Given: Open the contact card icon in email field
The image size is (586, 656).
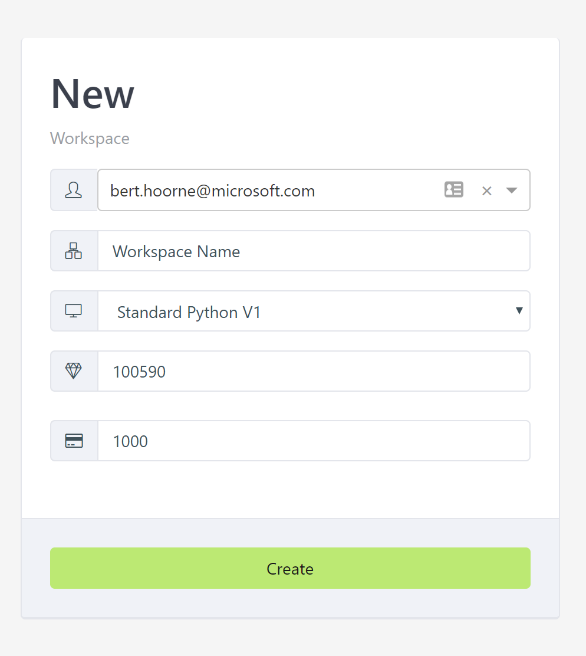Looking at the screenshot, I should tap(453, 190).
